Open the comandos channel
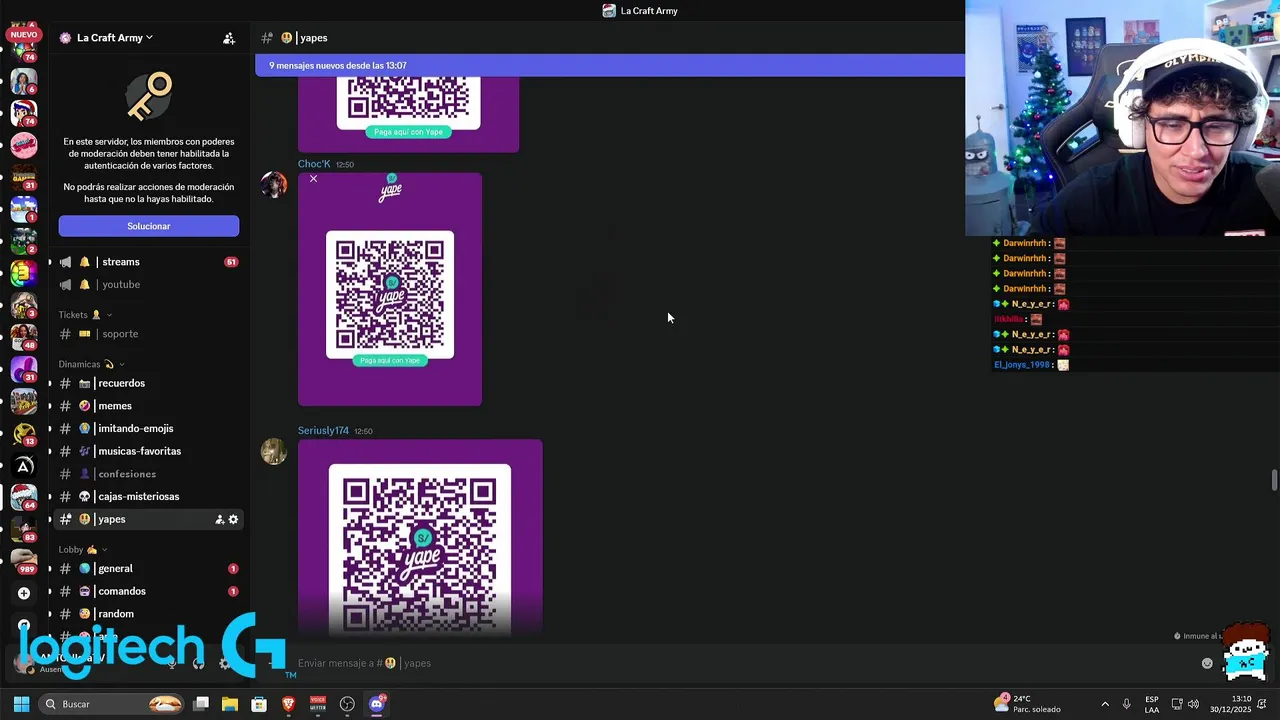 tap(148, 591)
